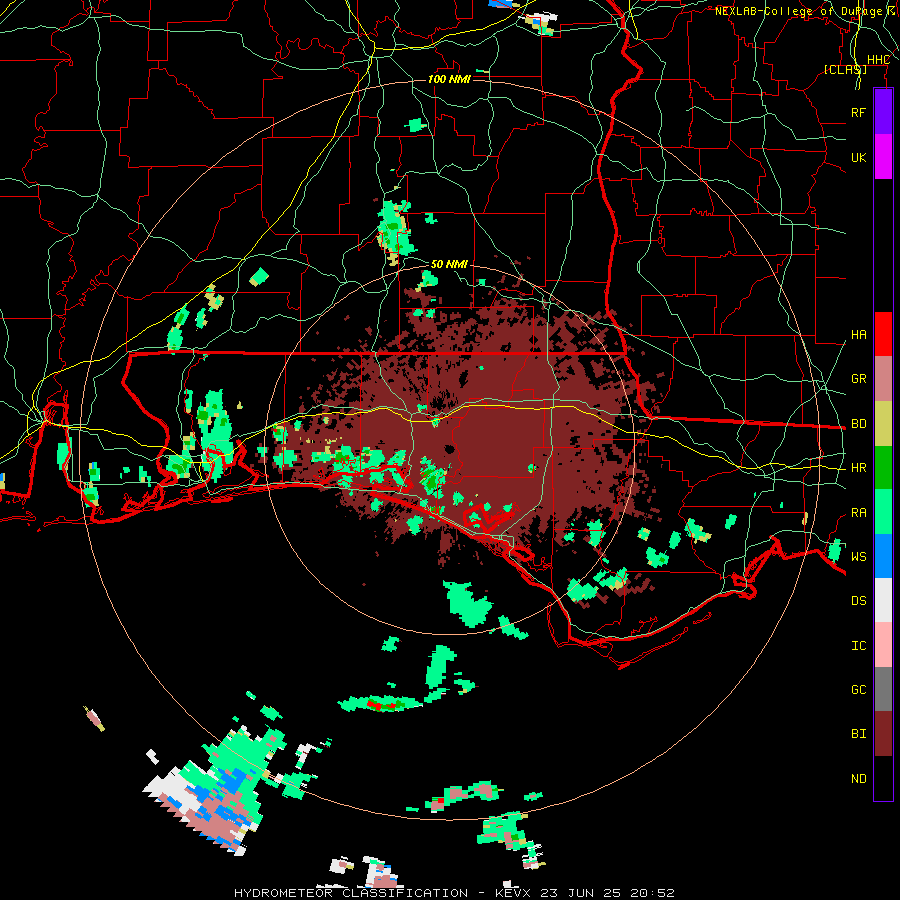The width and height of the screenshot is (900, 900).
Task: Click the "[CLAS]" label above the legend
Action: (x=845, y=70)
